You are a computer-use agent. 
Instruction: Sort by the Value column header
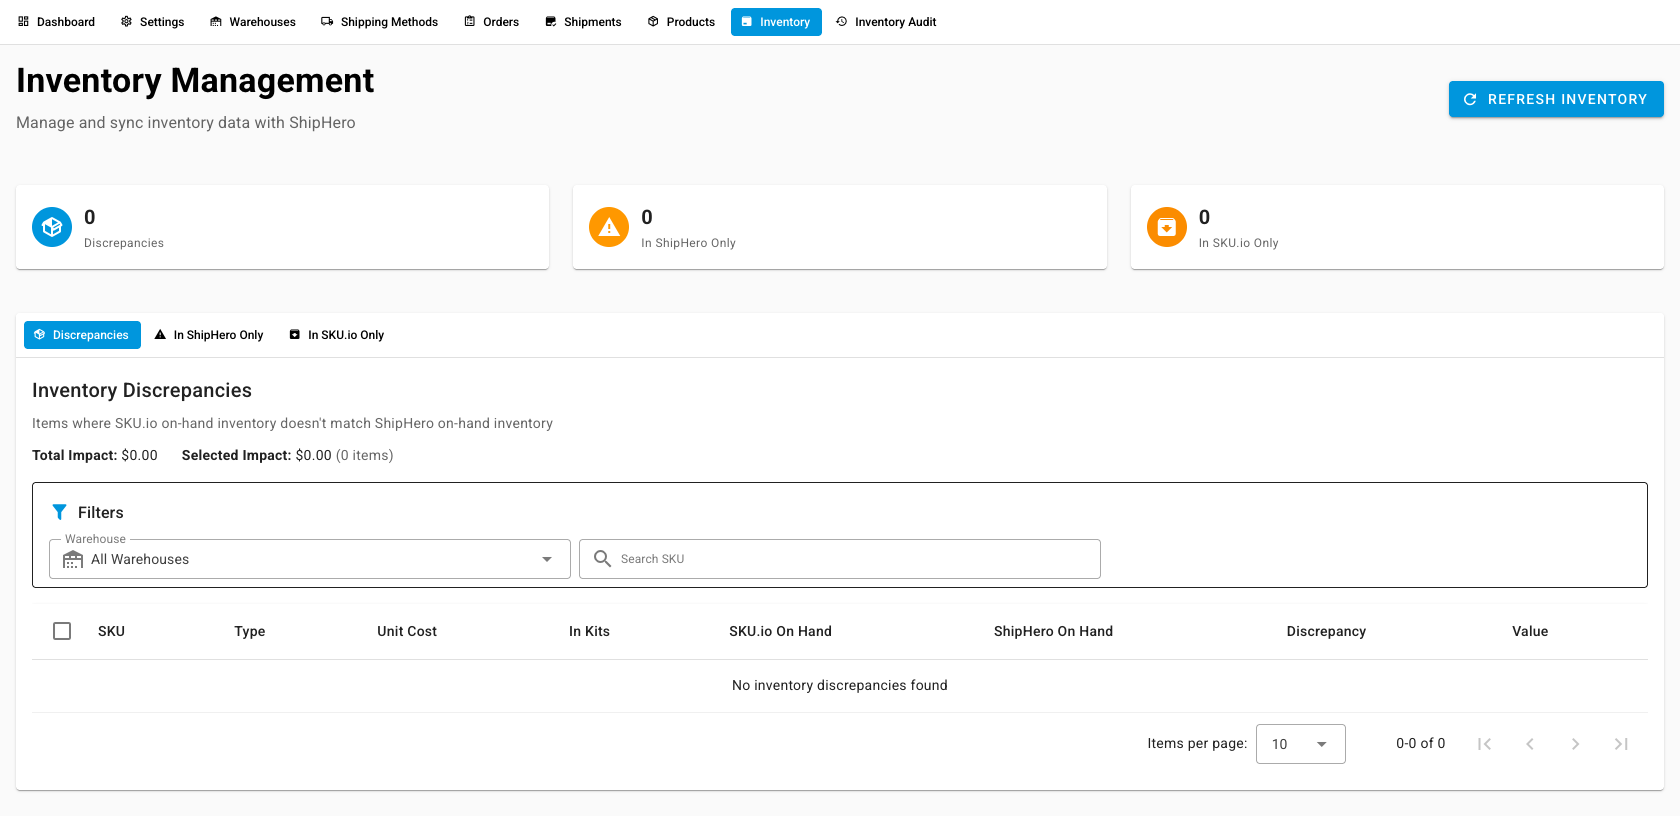[1530, 631]
